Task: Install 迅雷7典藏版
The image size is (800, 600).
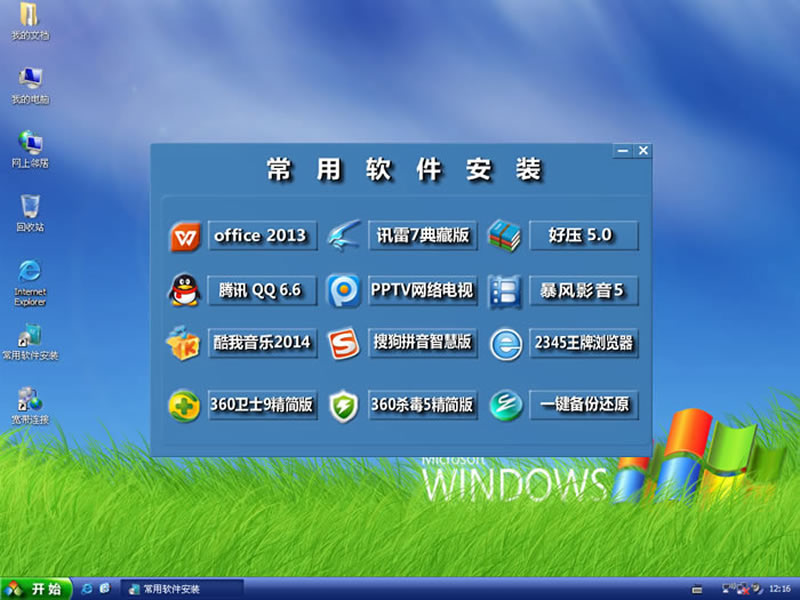Action: (422, 235)
